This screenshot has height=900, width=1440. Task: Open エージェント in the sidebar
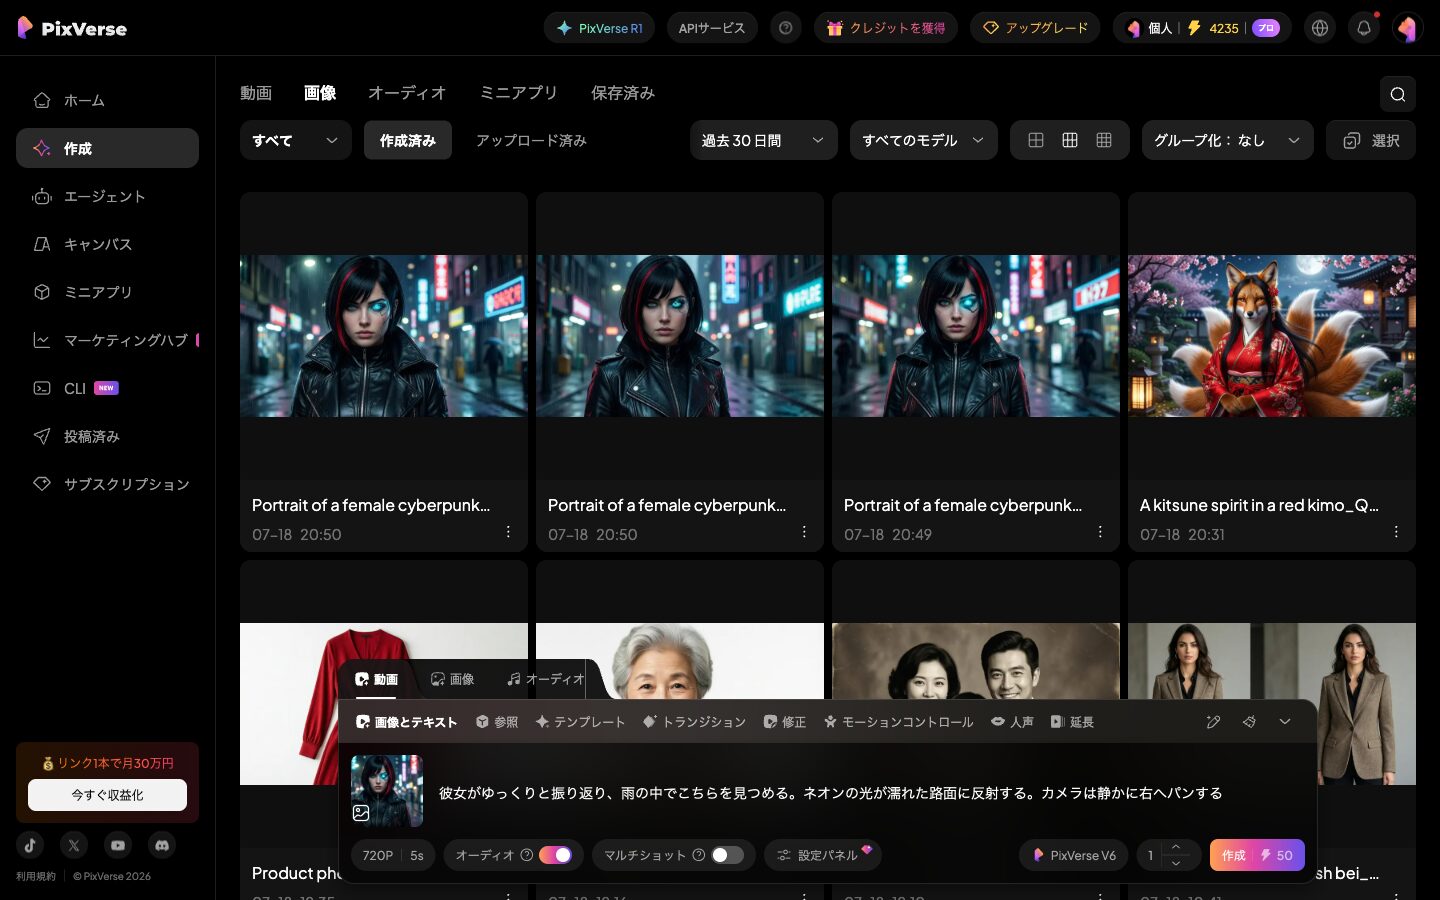tap(107, 196)
